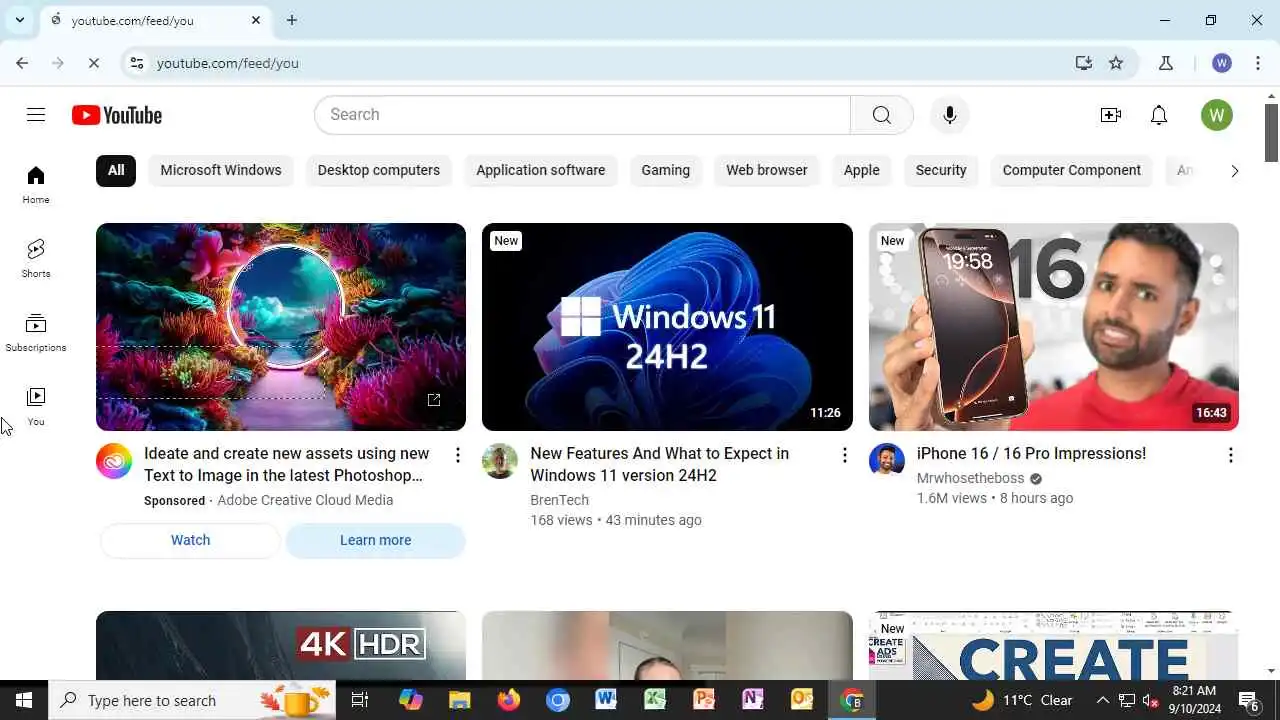Open the Windows notification center
1280x720 pixels.
click(x=1249, y=700)
